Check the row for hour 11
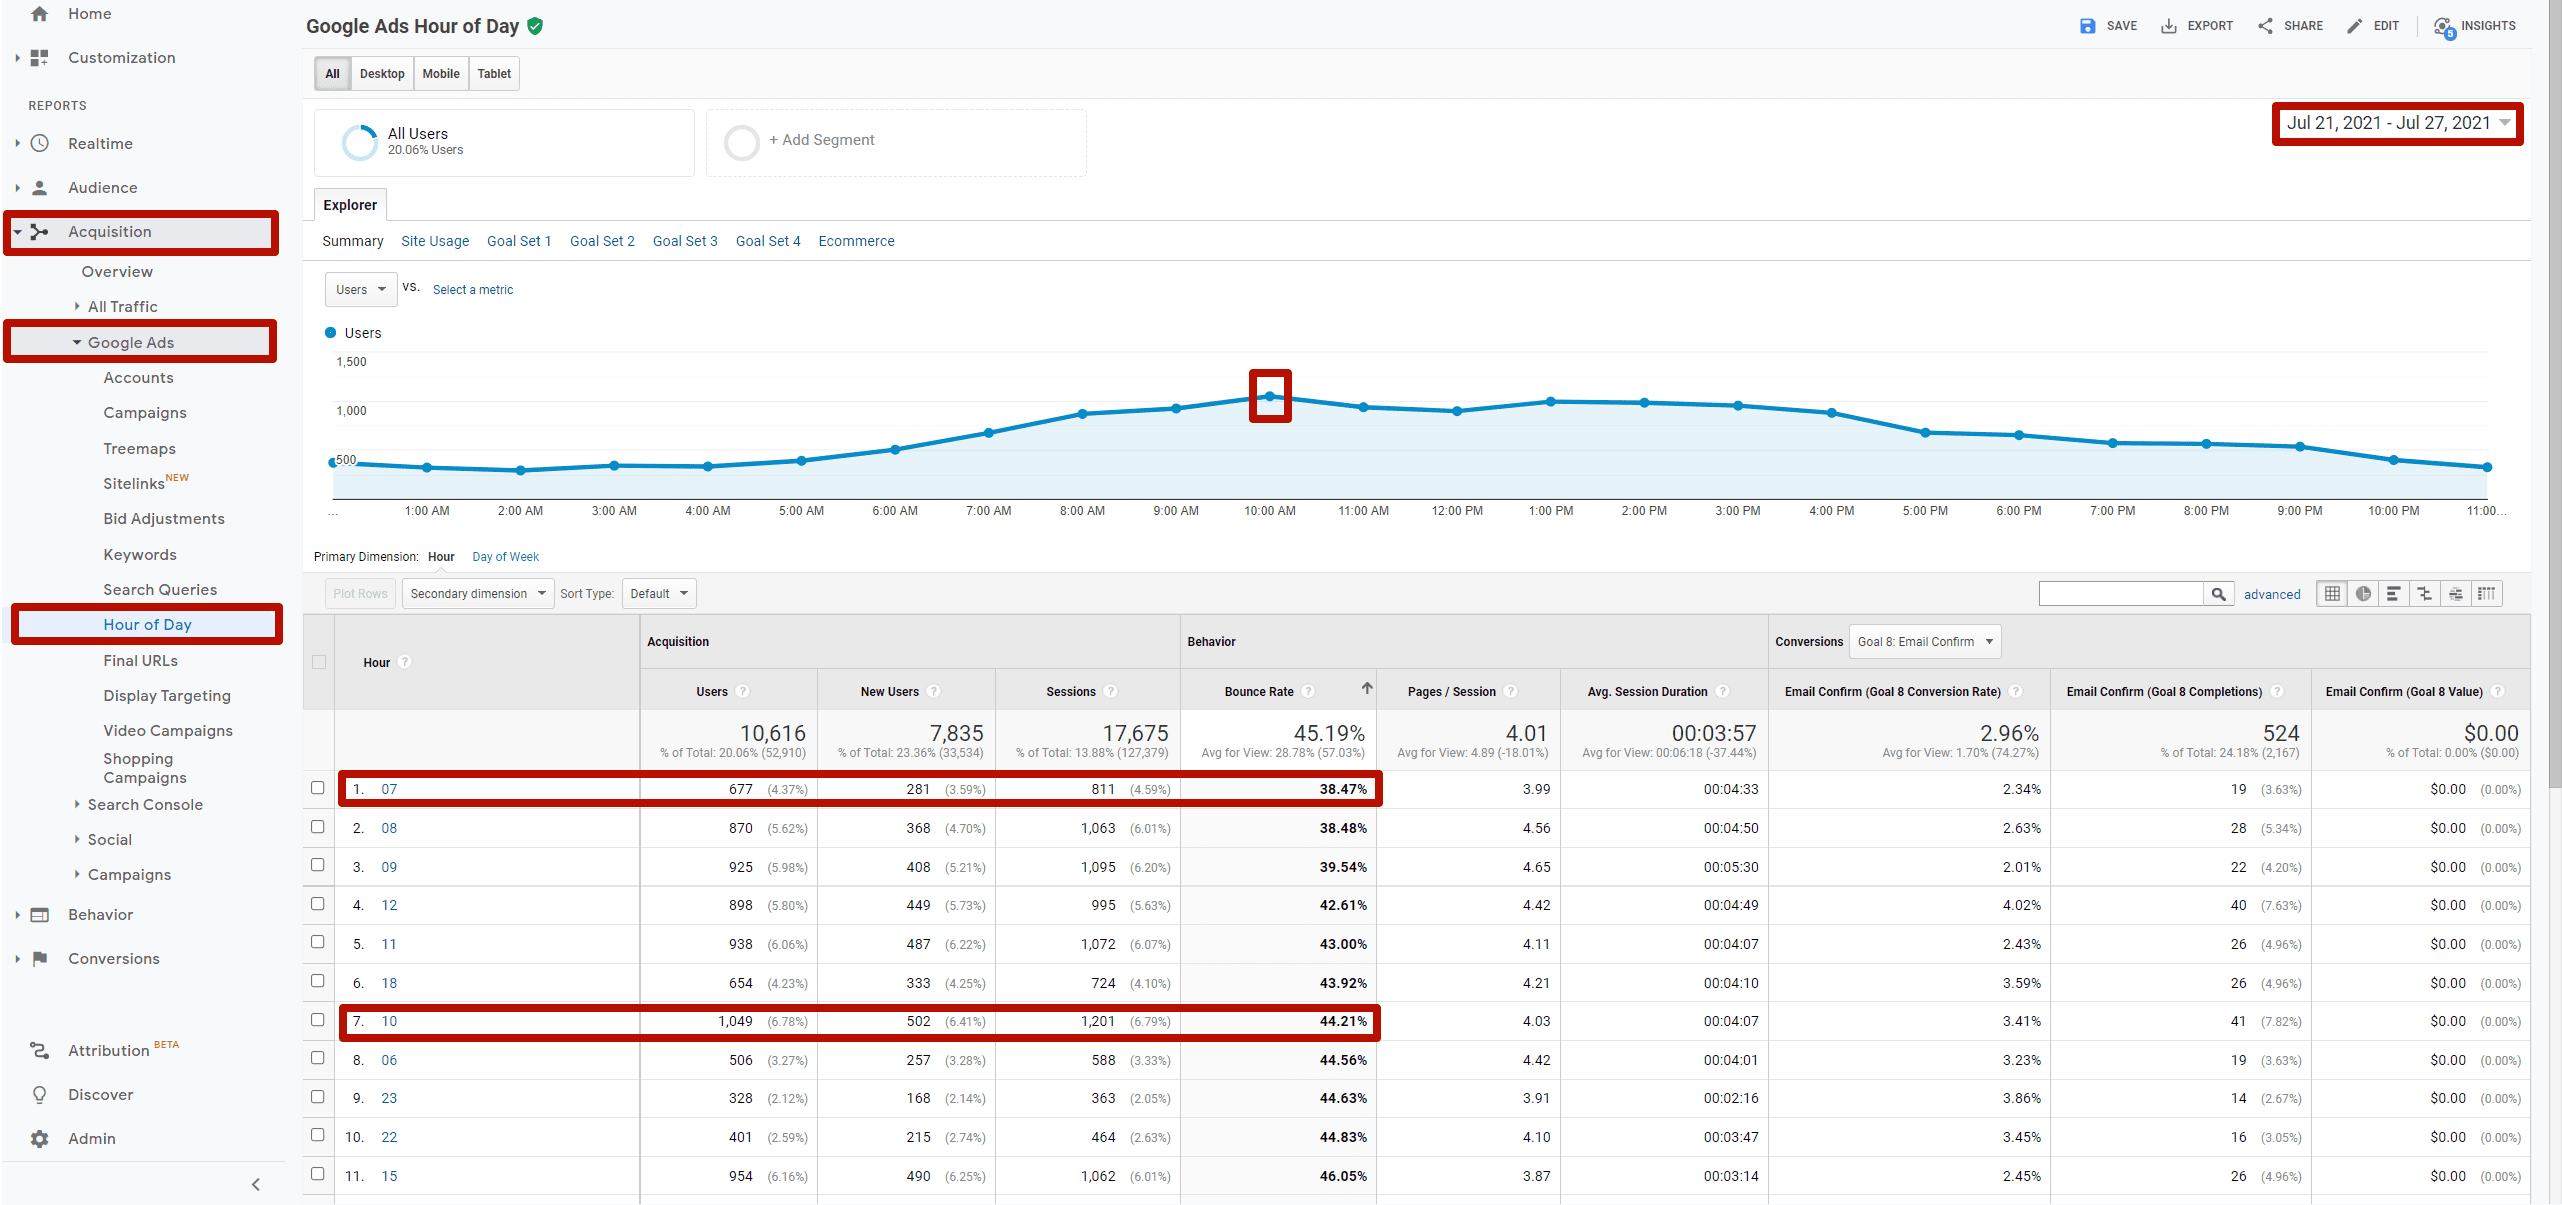The height and width of the screenshot is (1205, 2562). [318, 942]
